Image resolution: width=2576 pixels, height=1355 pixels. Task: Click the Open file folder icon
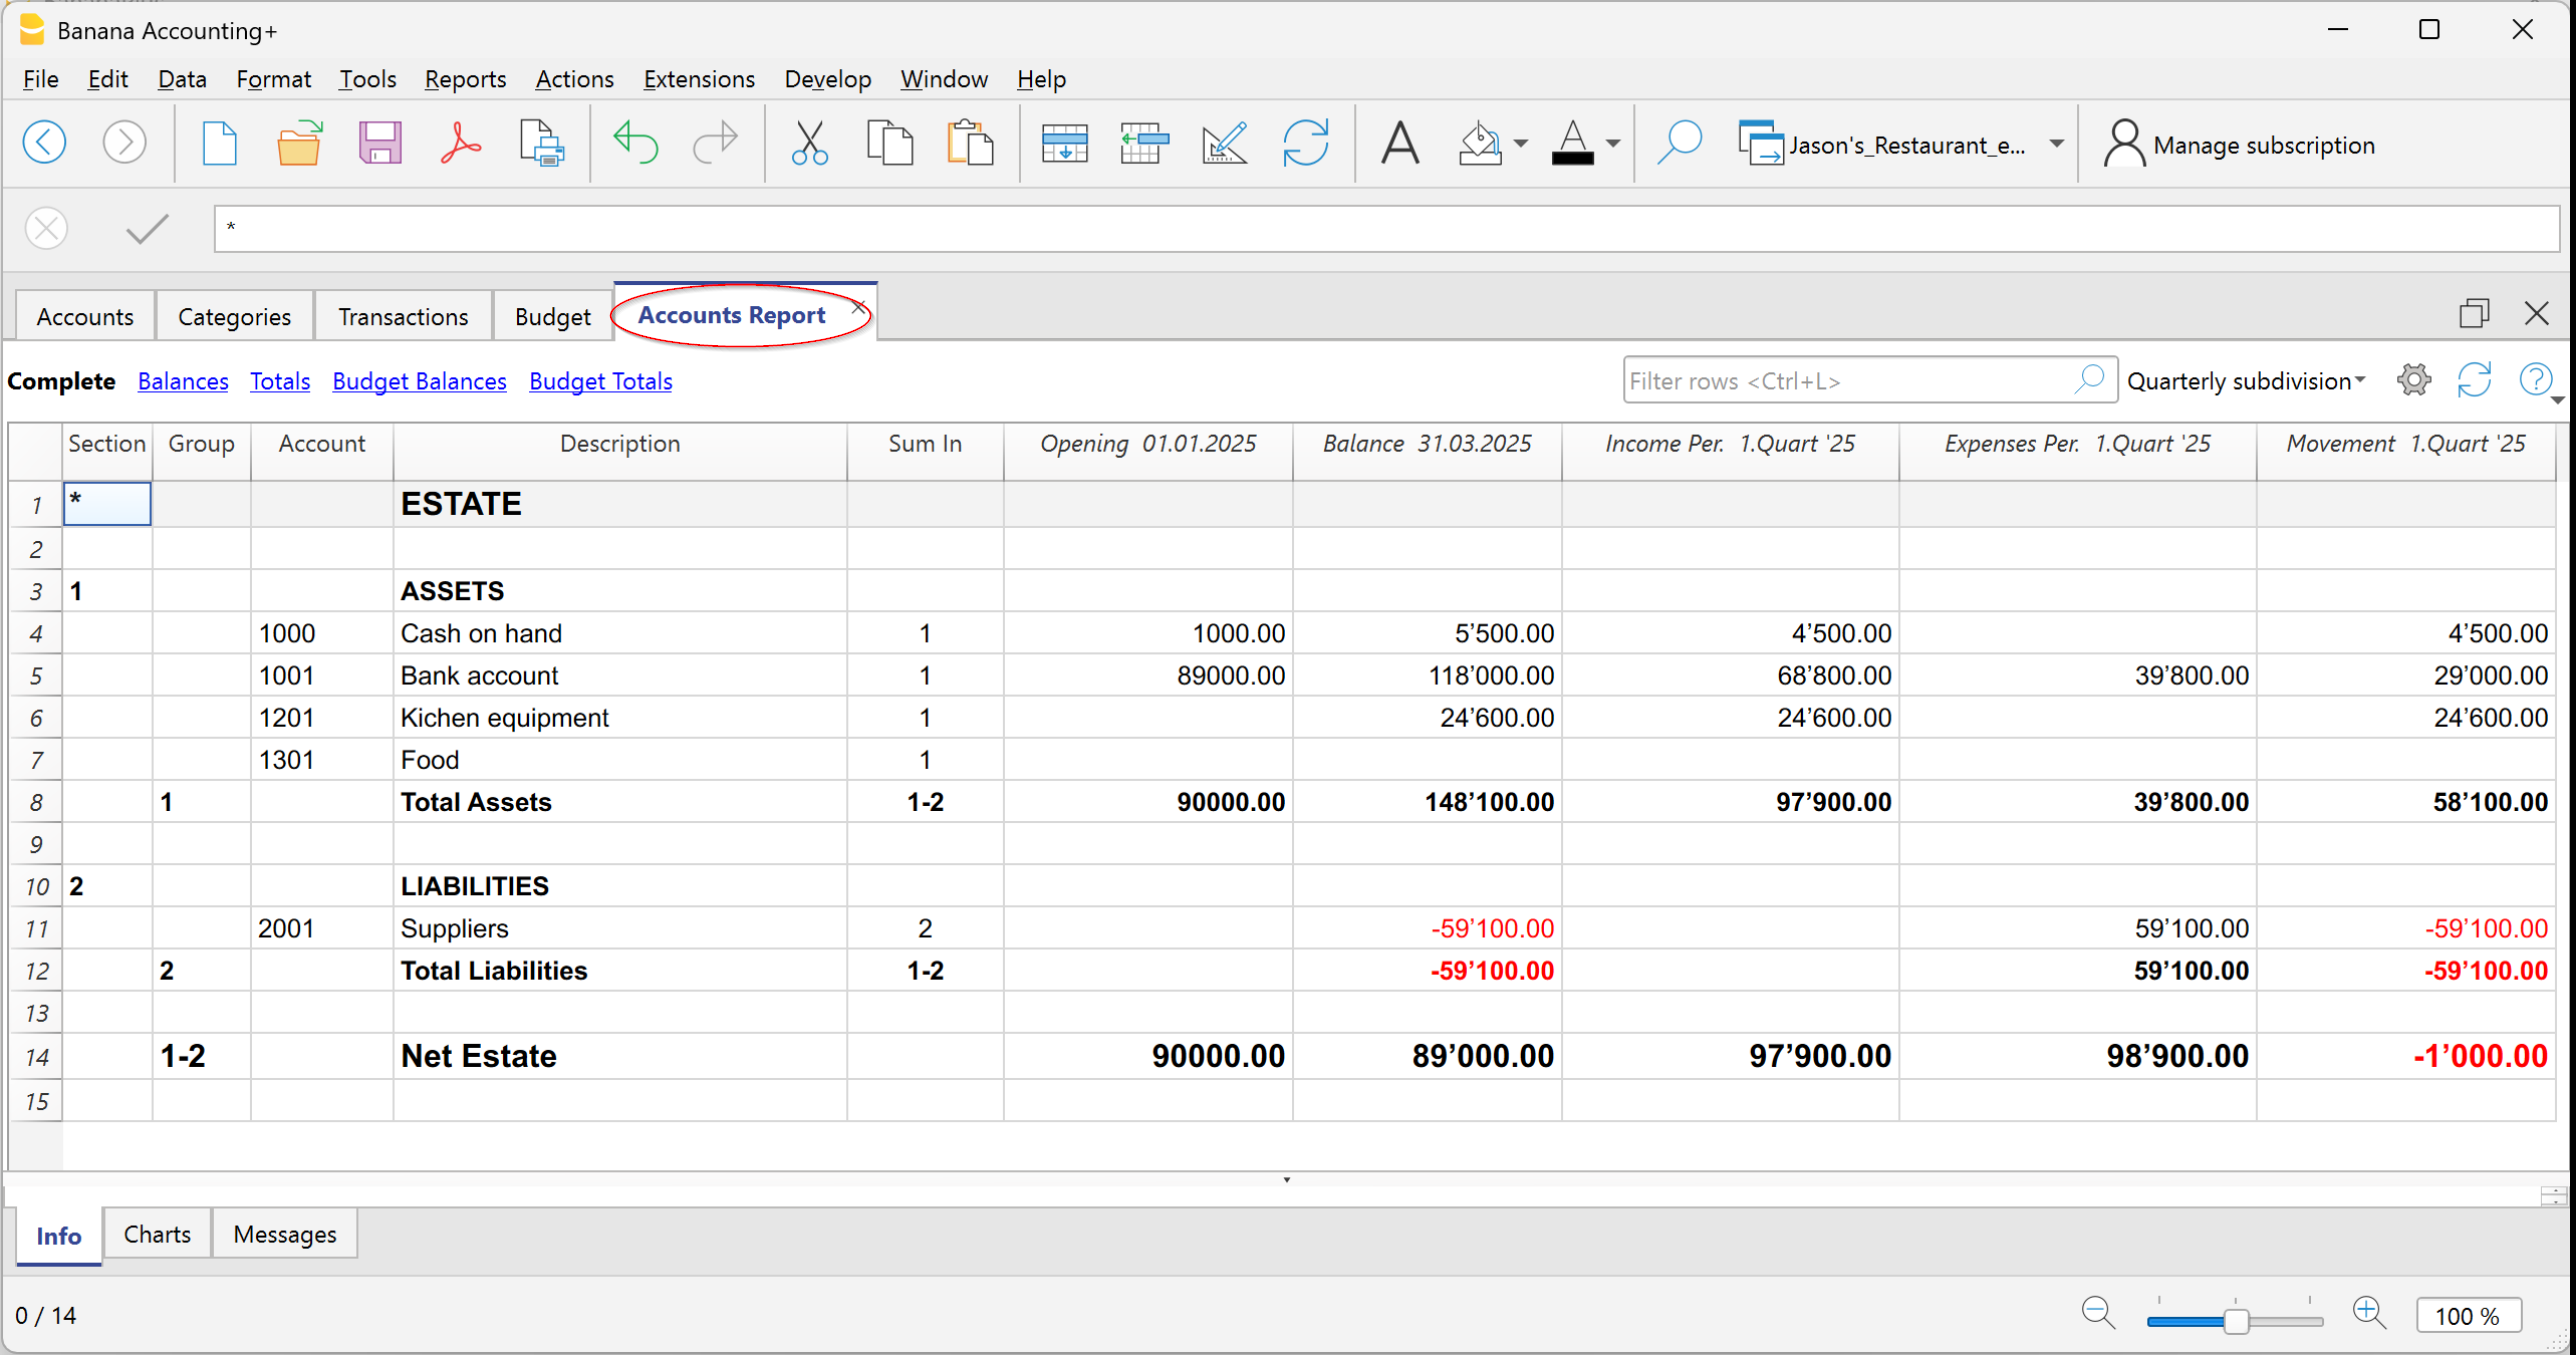(299, 144)
